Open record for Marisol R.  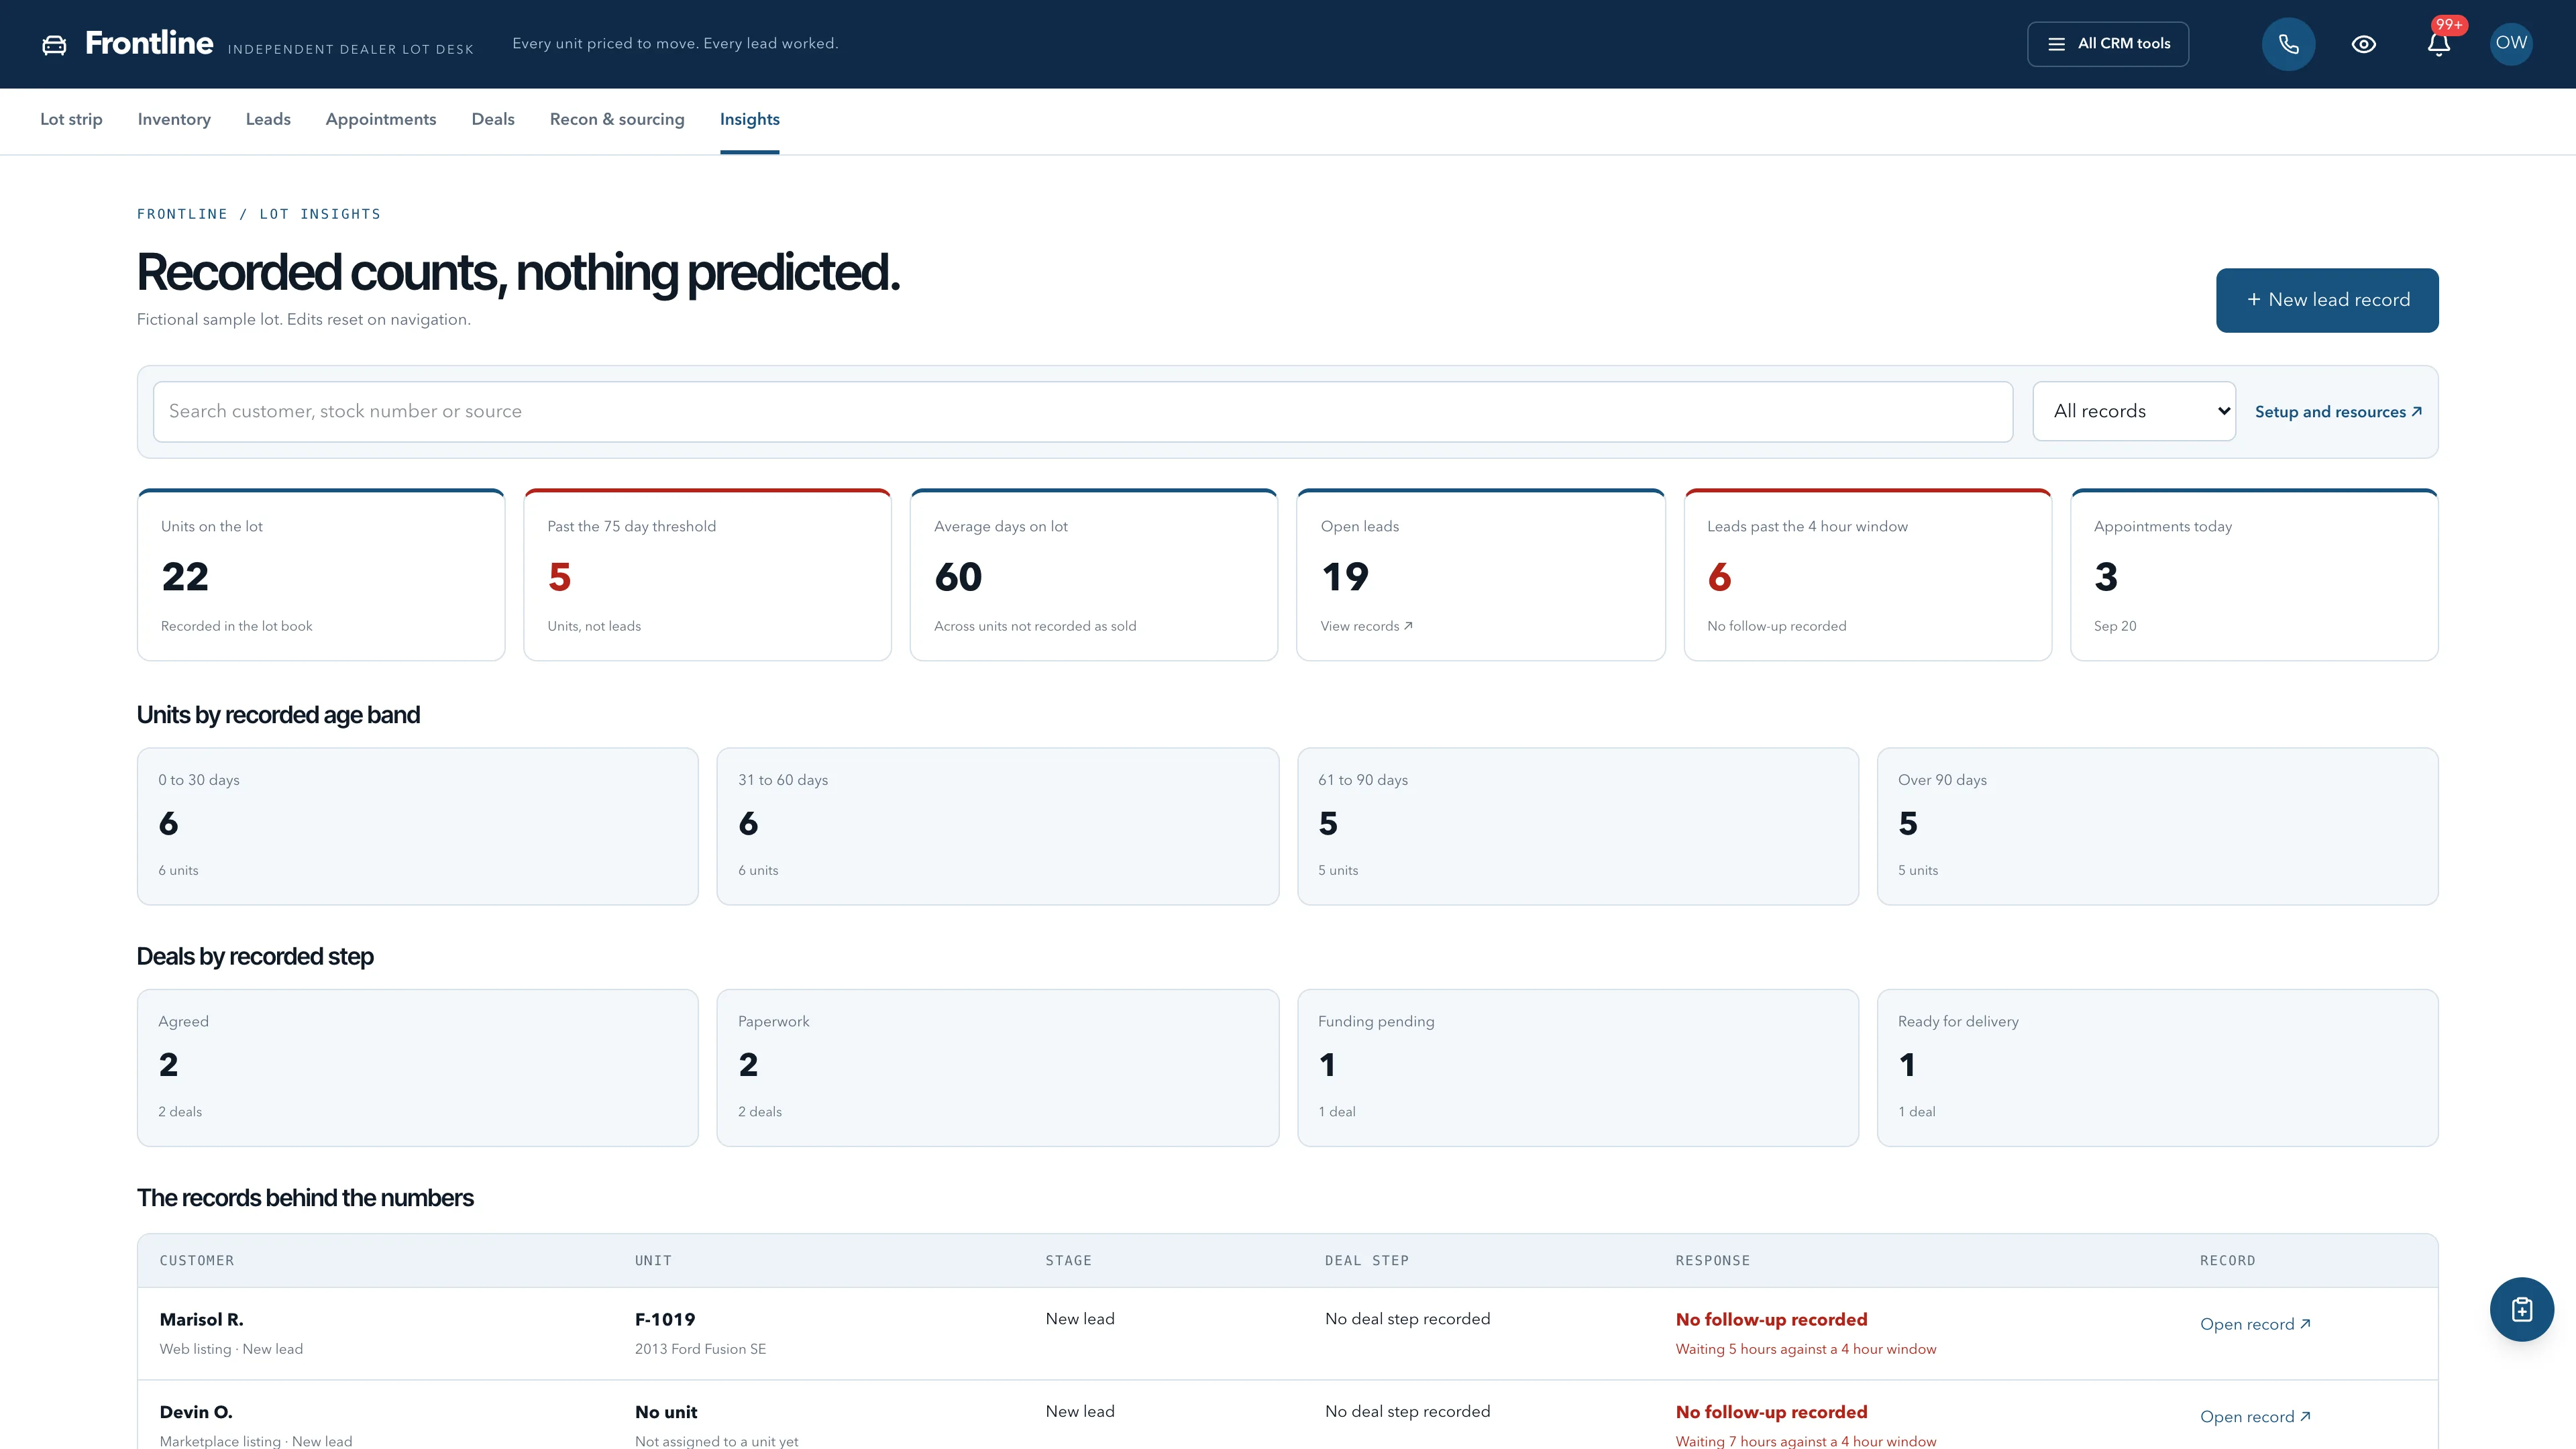point(2255,1324)
